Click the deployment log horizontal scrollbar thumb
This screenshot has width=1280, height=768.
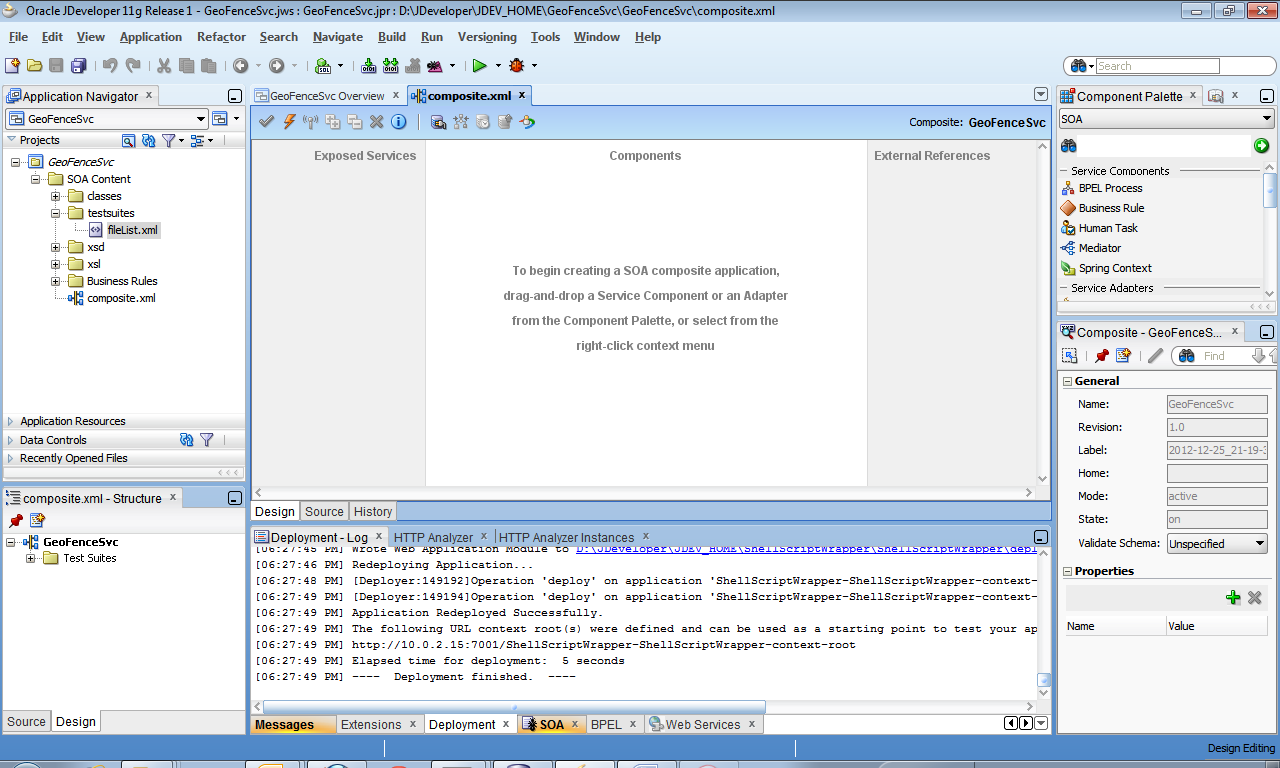(514, 707)
